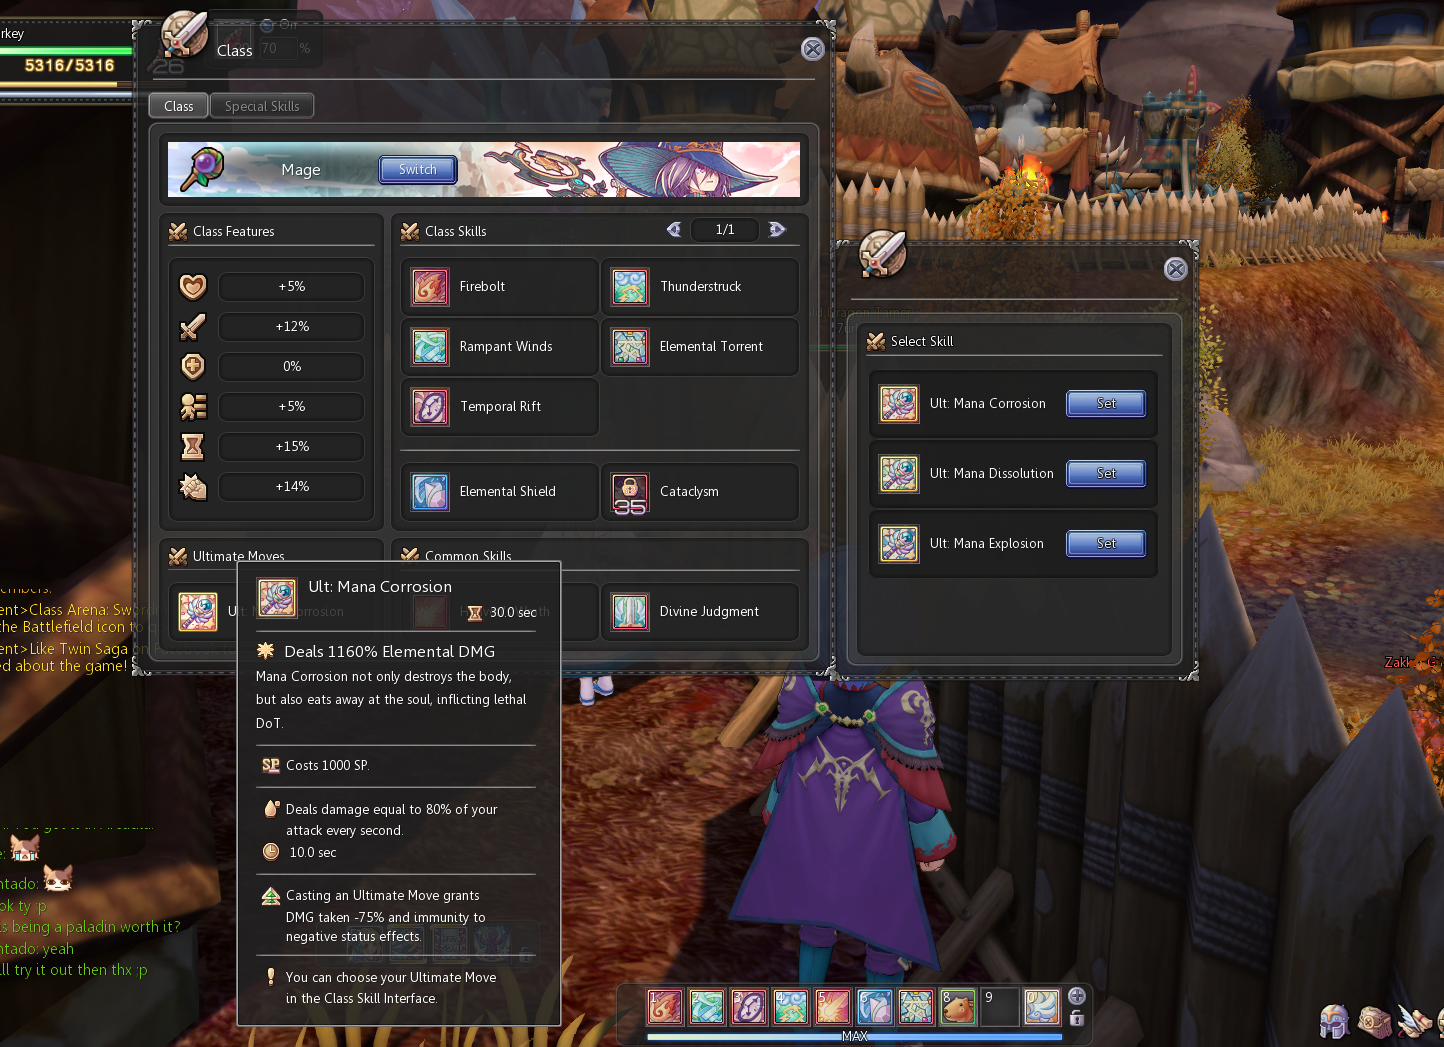Click the sword attack class feature icon
Image resolution: width=1444 pixels, height=1047 pixels.
[x=193, y=327]
